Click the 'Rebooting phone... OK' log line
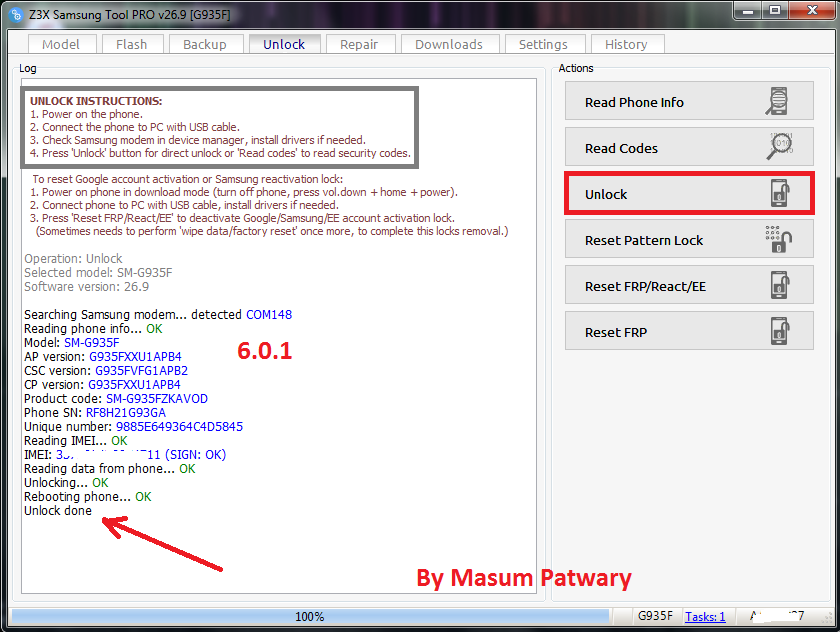840x632 pixels. pos(88,496)
